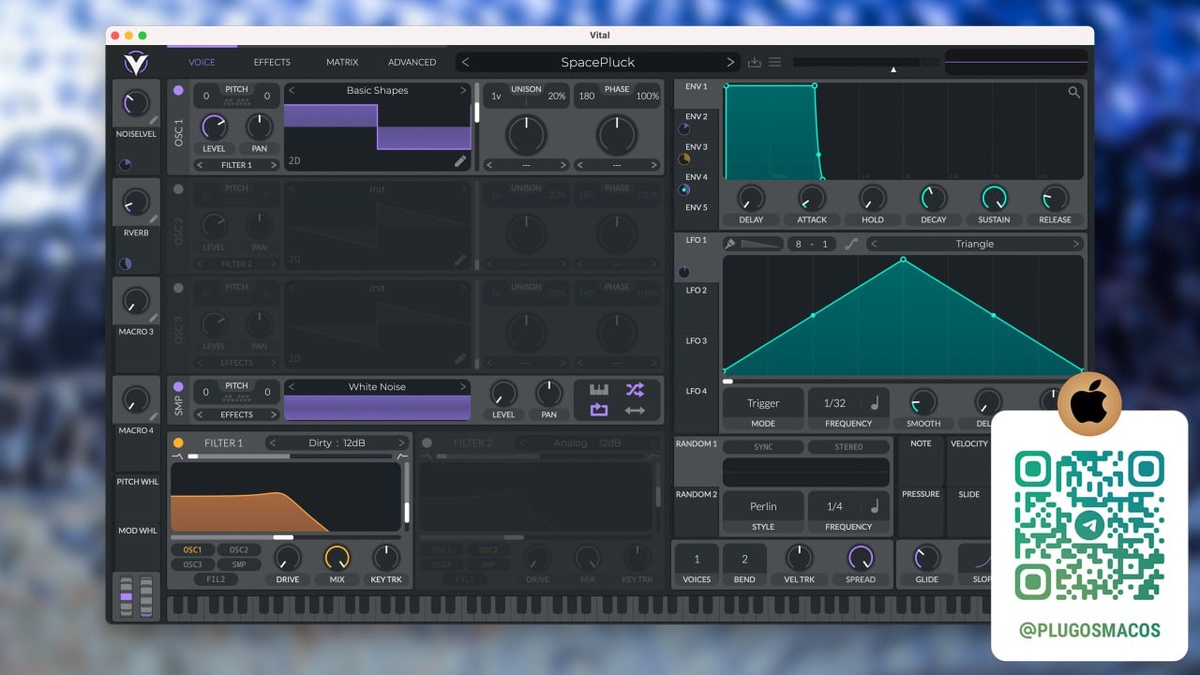Switch to the VOICE tab
1200x675 pixels.
pyautogui.click(x=202, y=62)
